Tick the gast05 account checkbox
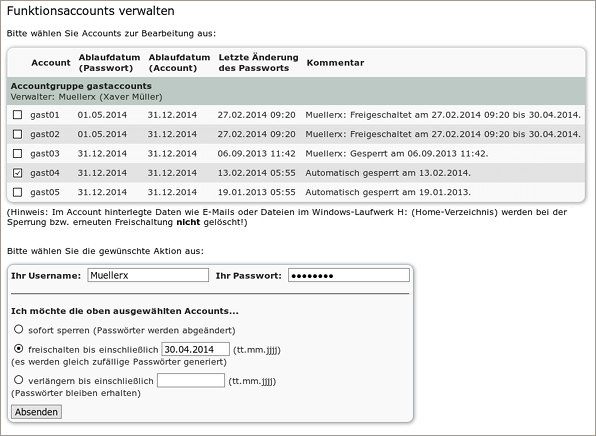 [x=17, y=192]
